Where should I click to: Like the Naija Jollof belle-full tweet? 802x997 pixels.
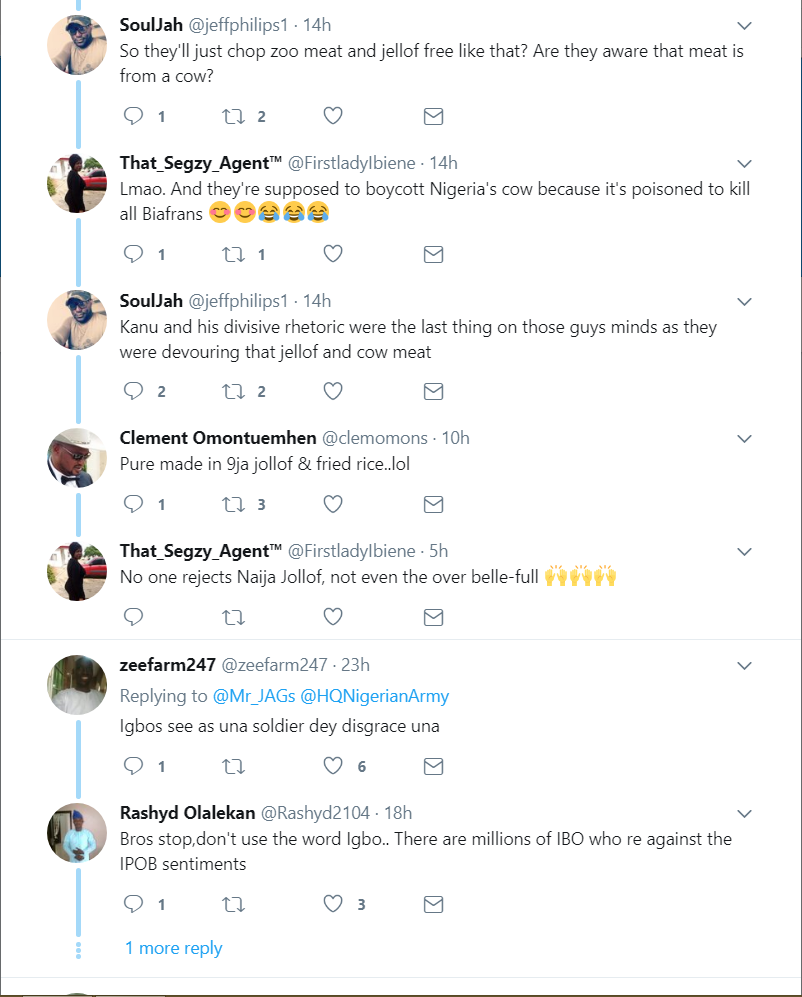333,616
